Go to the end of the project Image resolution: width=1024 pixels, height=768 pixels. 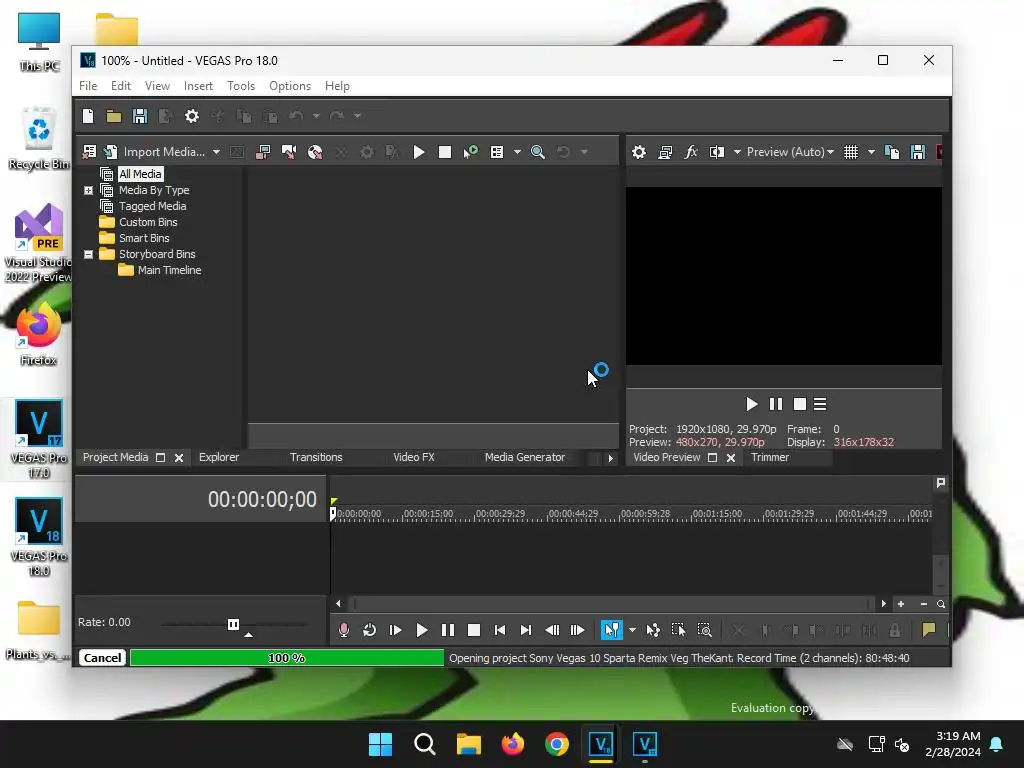526,630
